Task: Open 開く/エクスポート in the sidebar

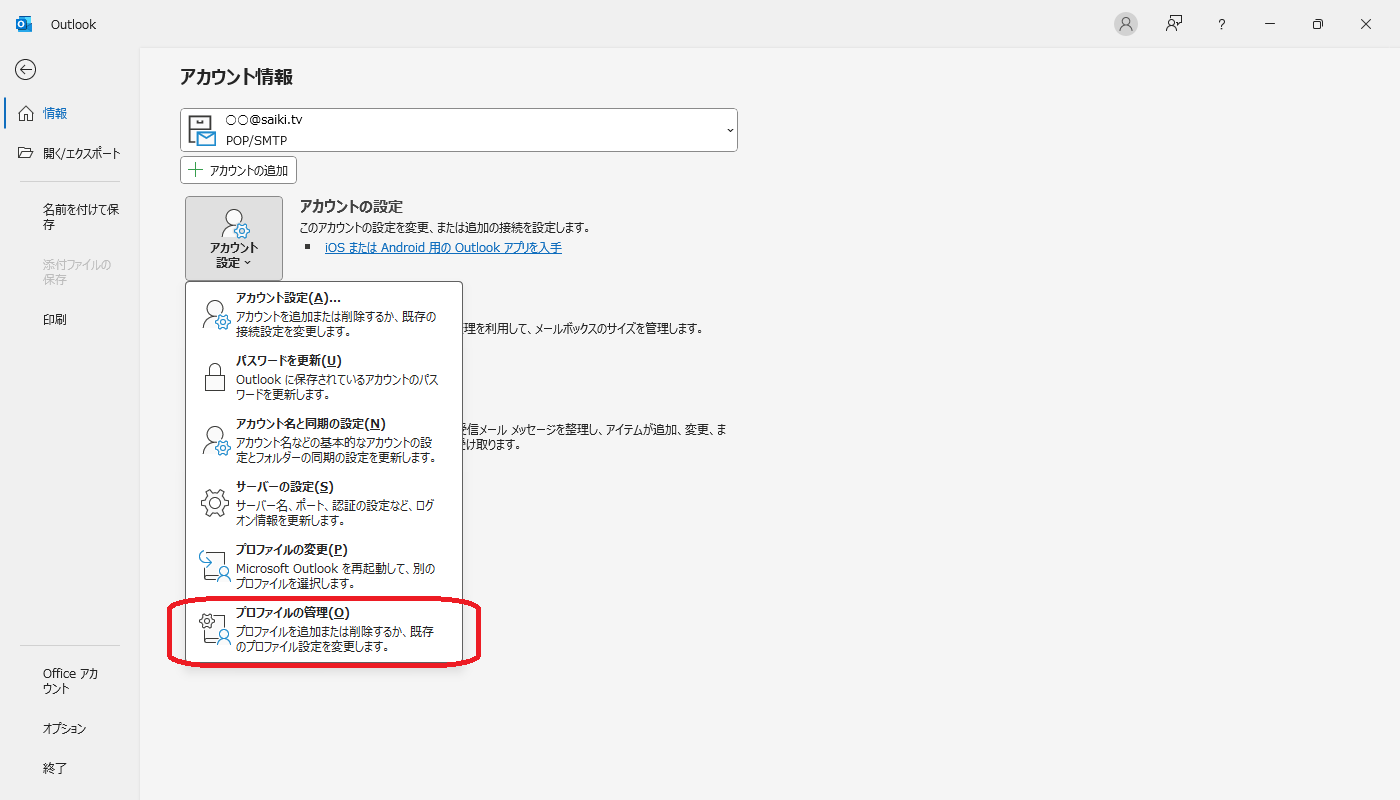Action: point(80,153)
